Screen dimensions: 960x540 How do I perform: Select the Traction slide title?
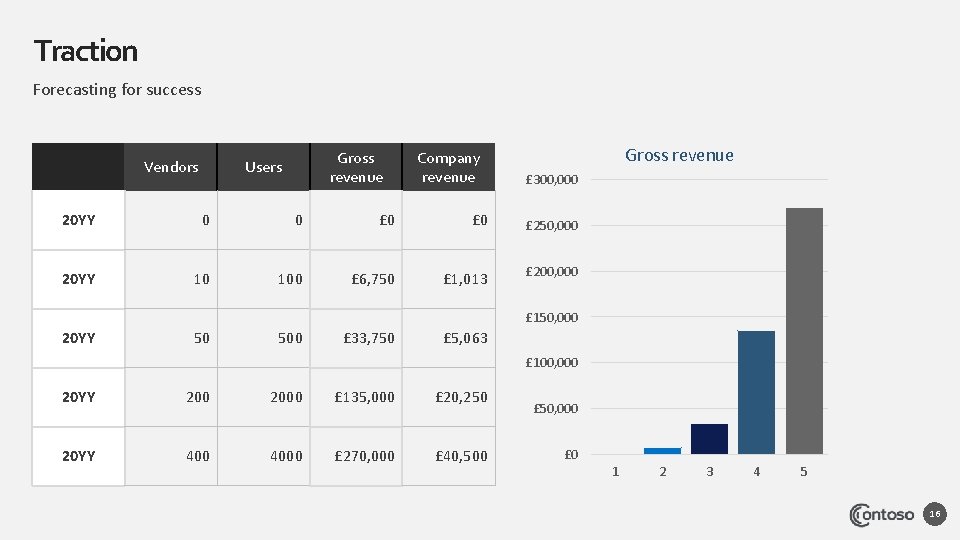pyautogui.click(x=86, y=50)
